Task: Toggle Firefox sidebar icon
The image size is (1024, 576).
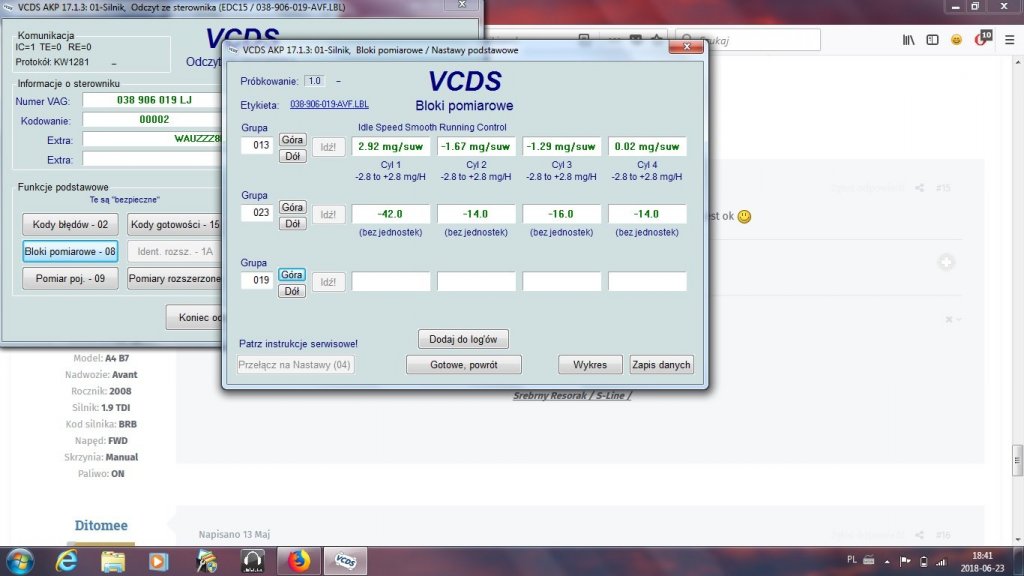Action: [932, 40]
